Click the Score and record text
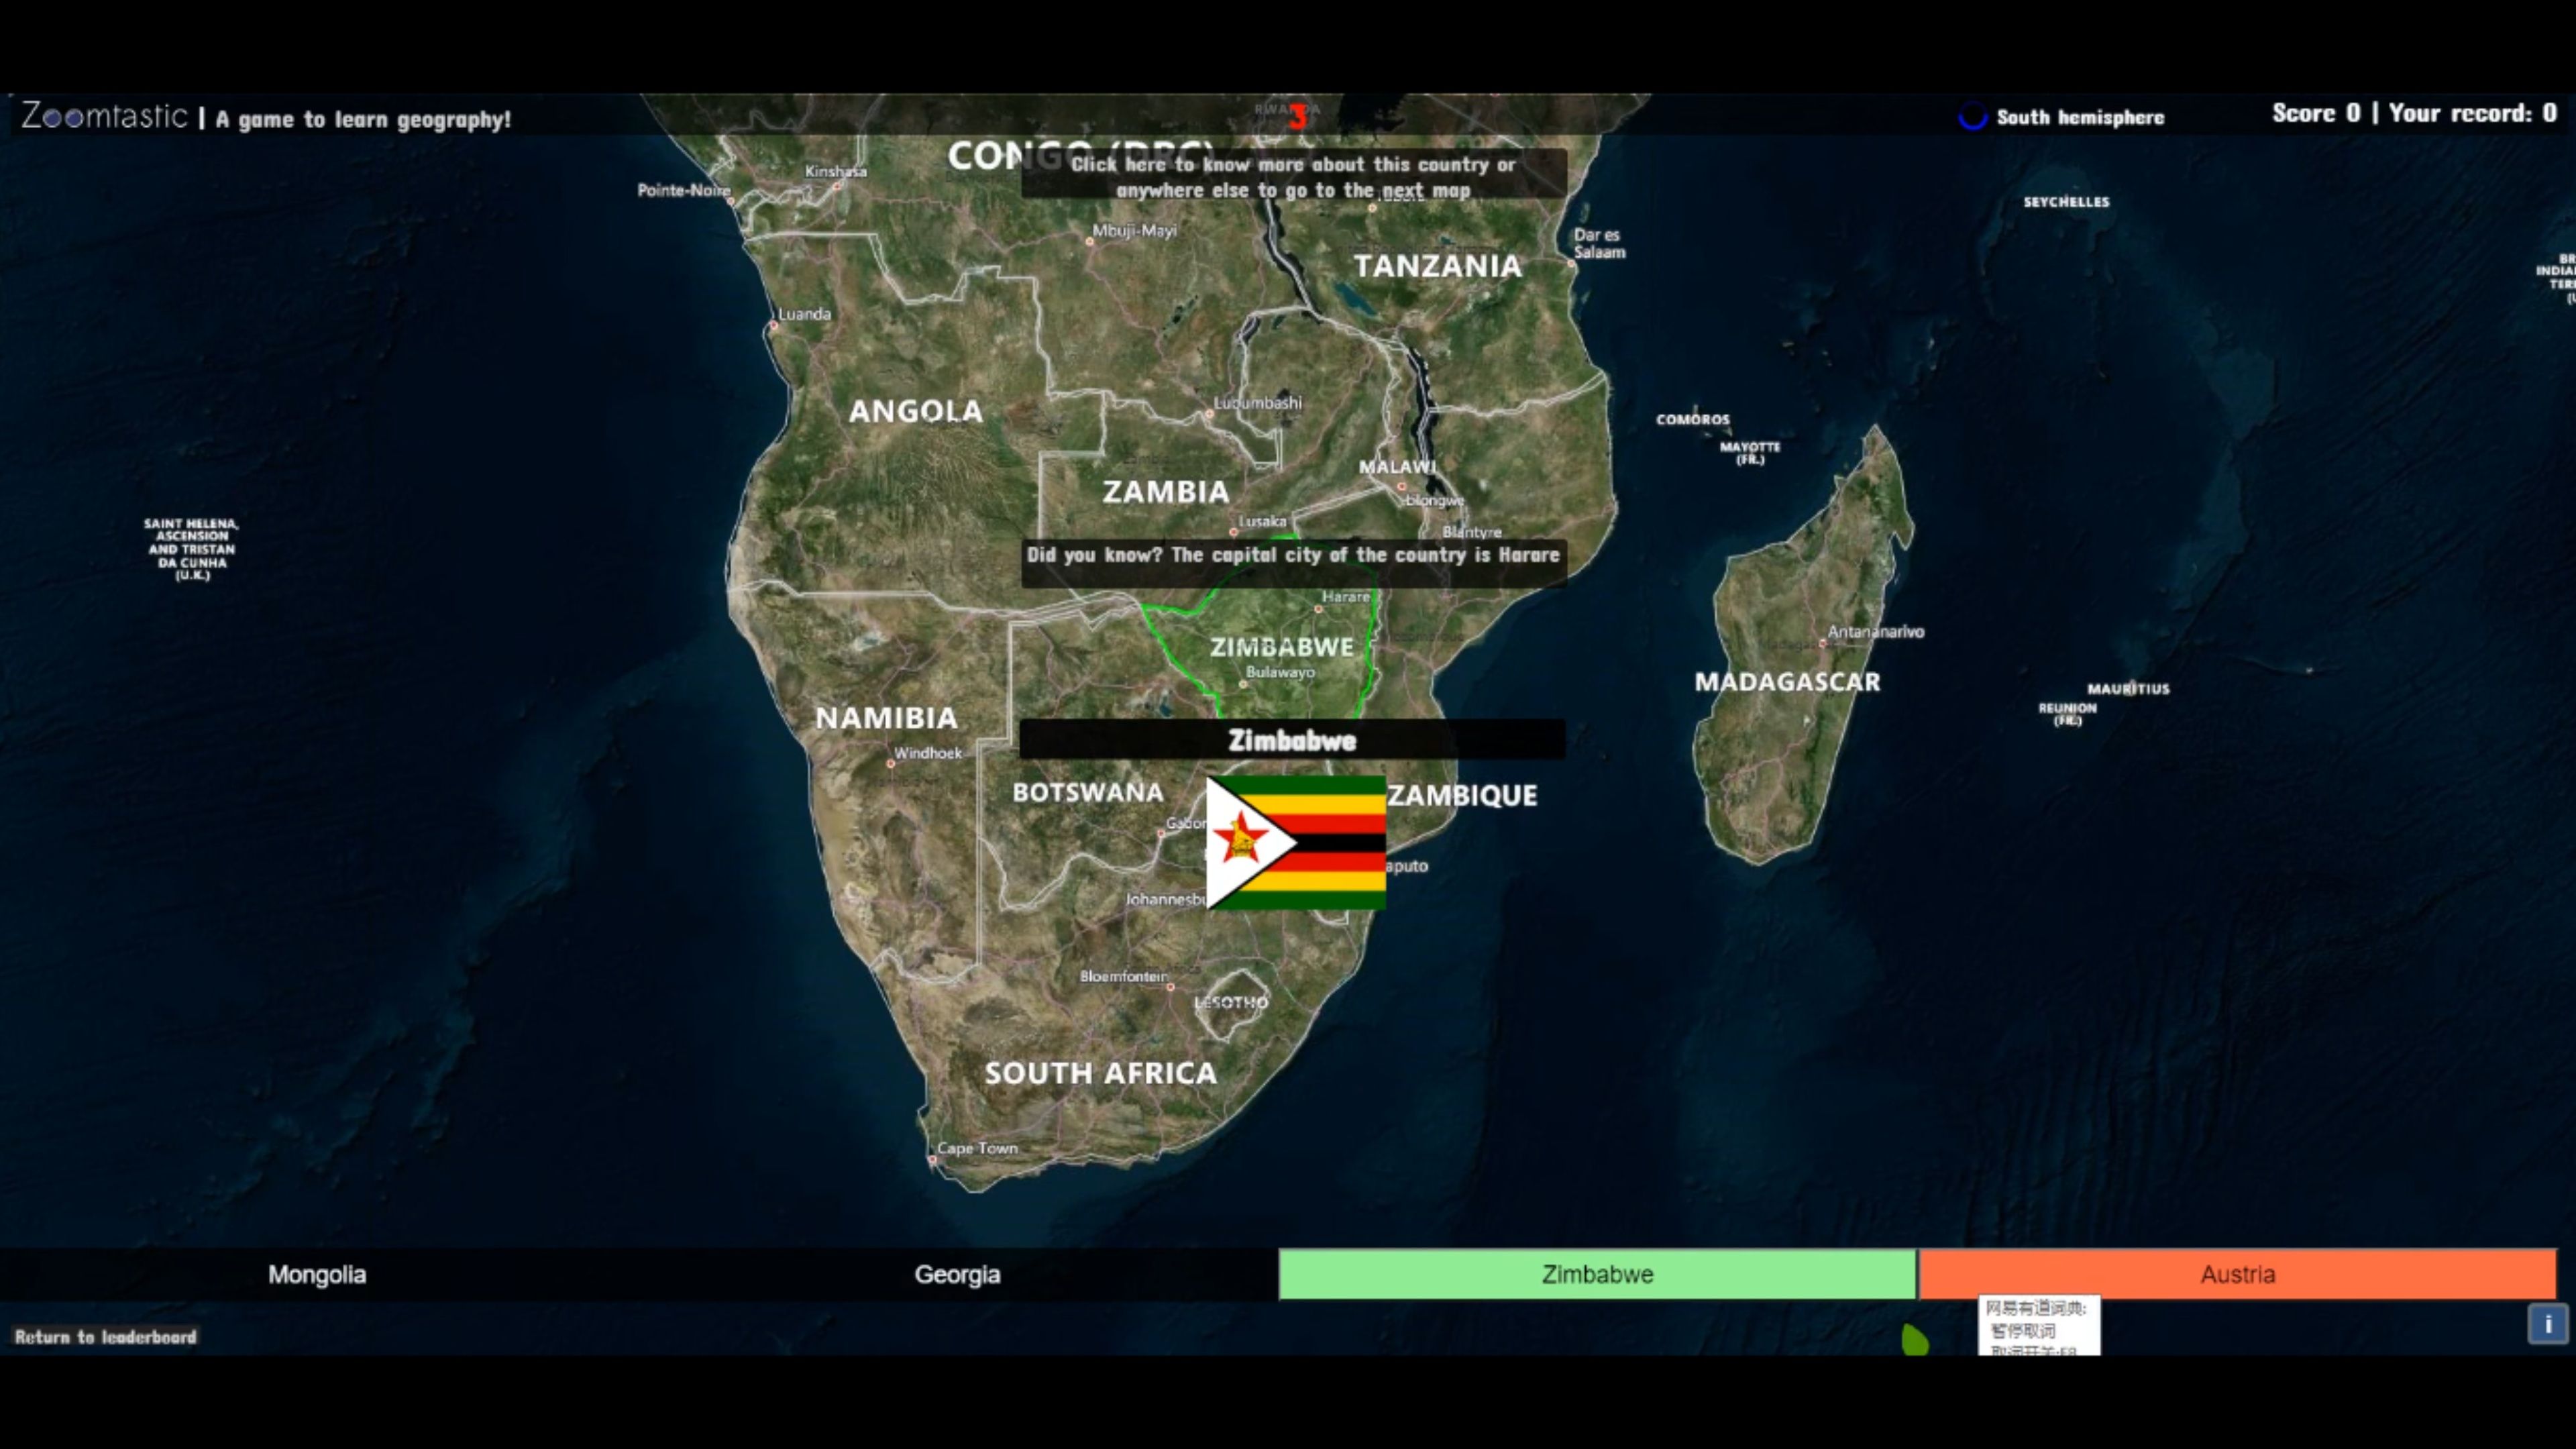The width and height of the screenshot is (2576, 1449). [2414, 113]
